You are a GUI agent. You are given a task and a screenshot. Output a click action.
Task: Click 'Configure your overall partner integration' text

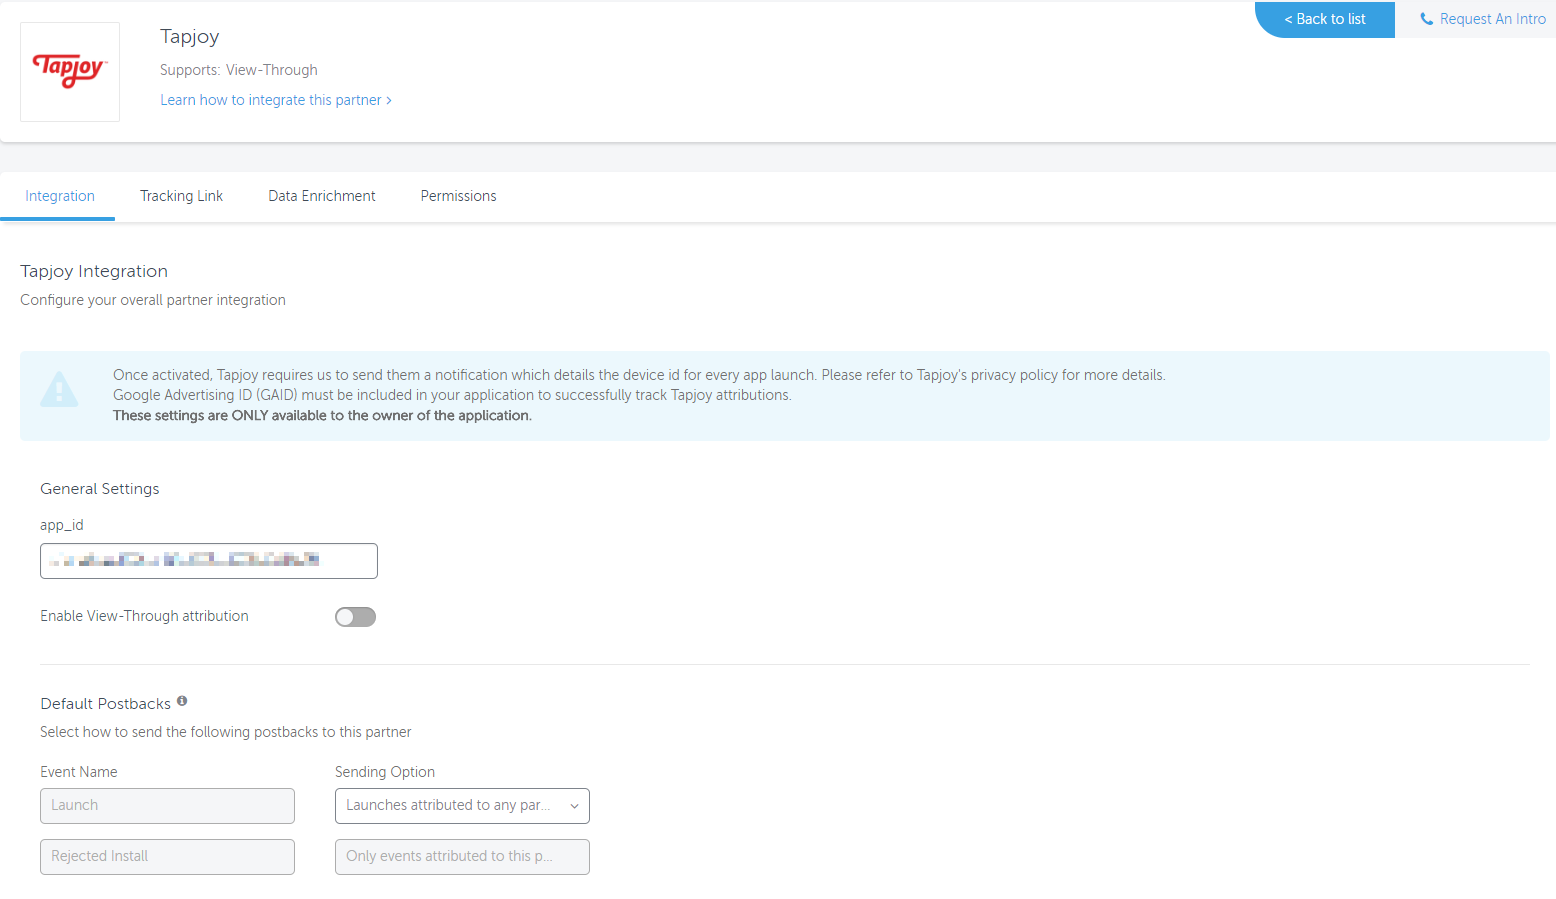(x=153, y=300)
